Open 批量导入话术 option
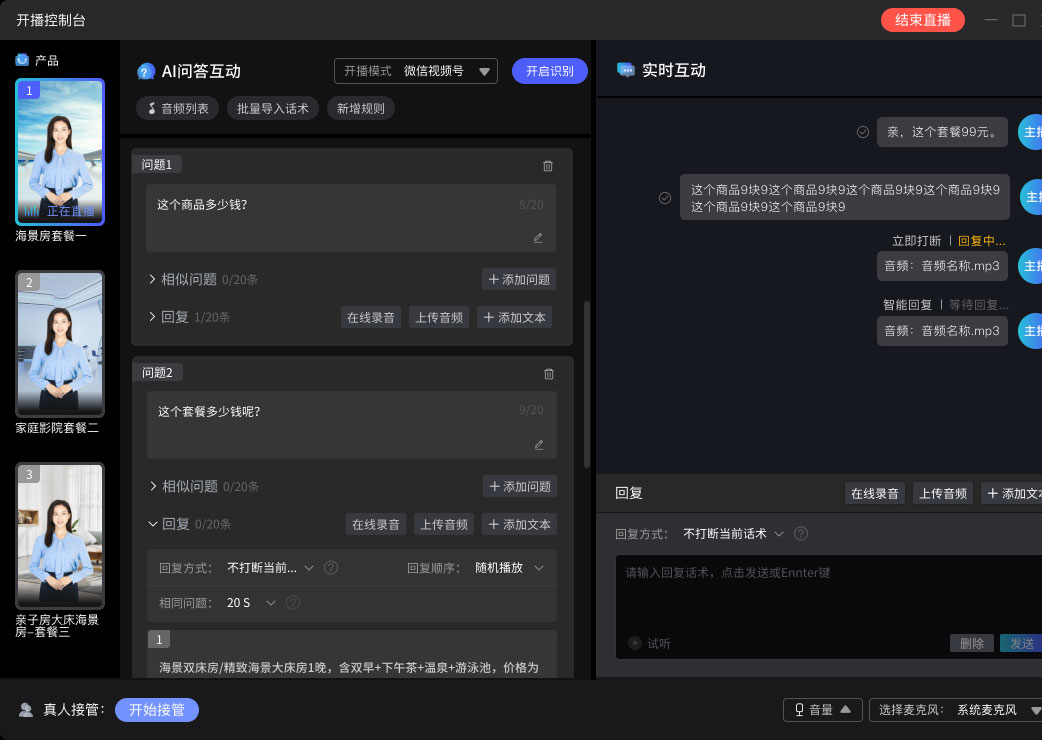 (272, 108)
